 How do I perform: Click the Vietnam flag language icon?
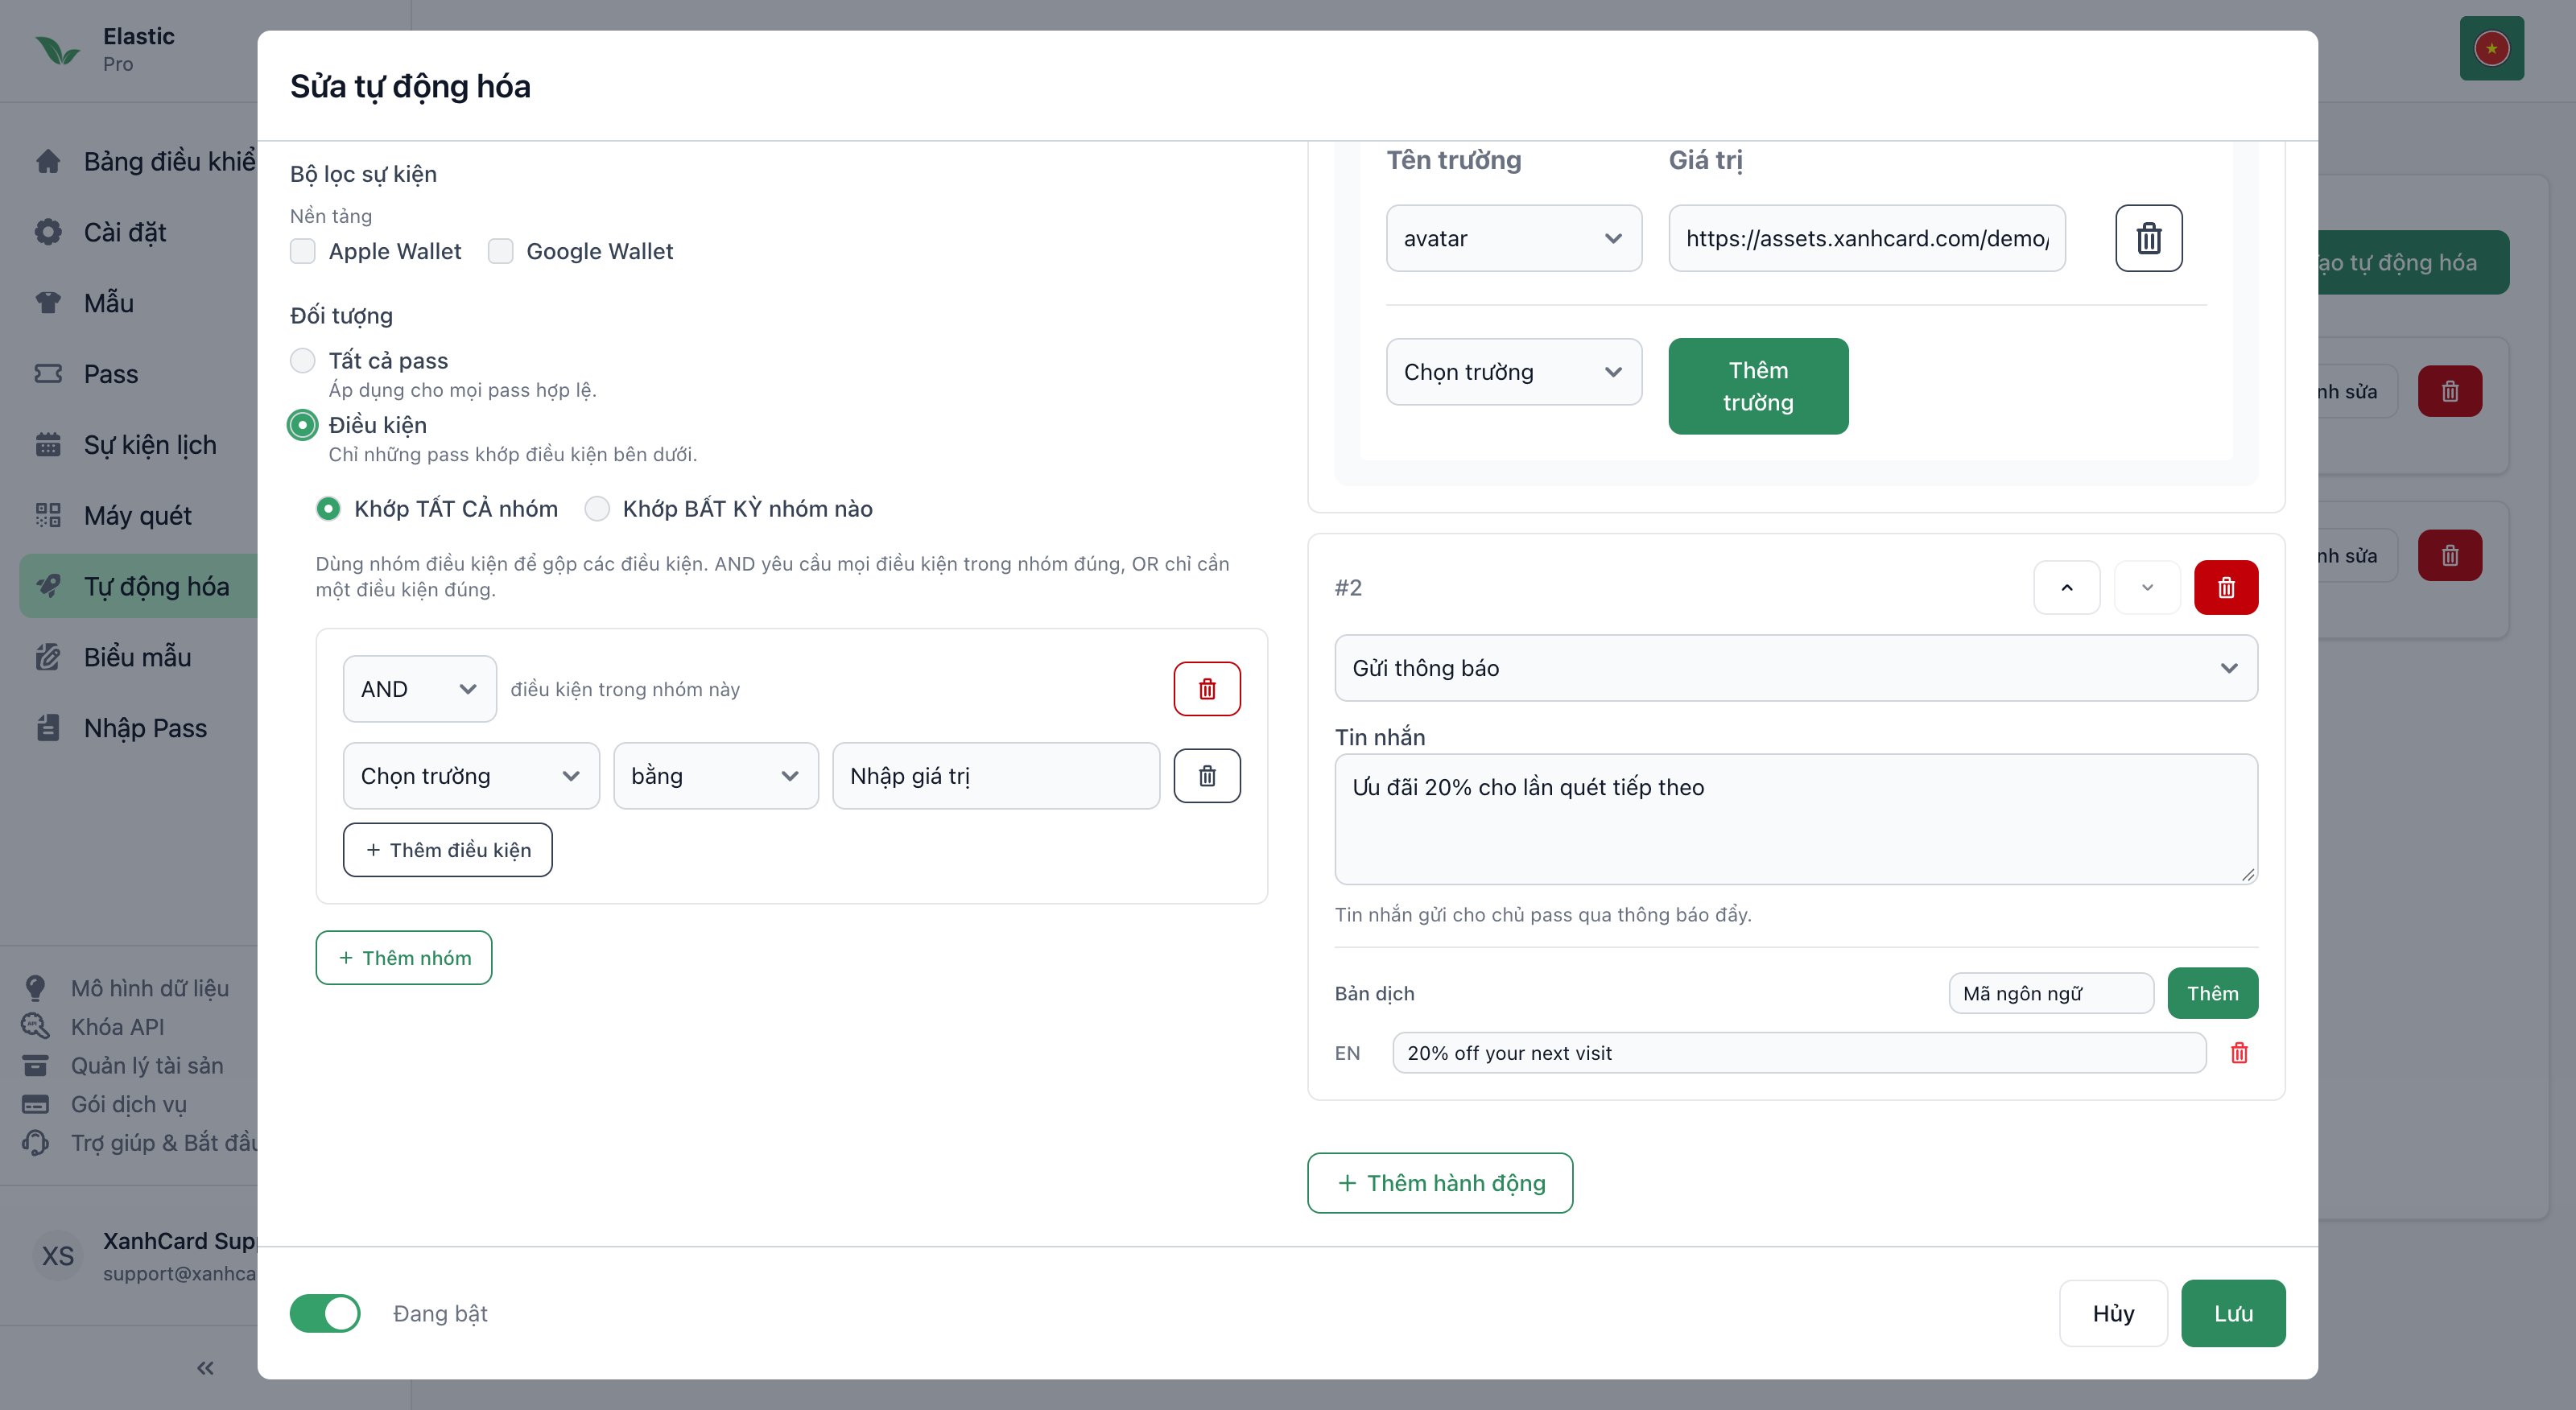point(2491,48)
